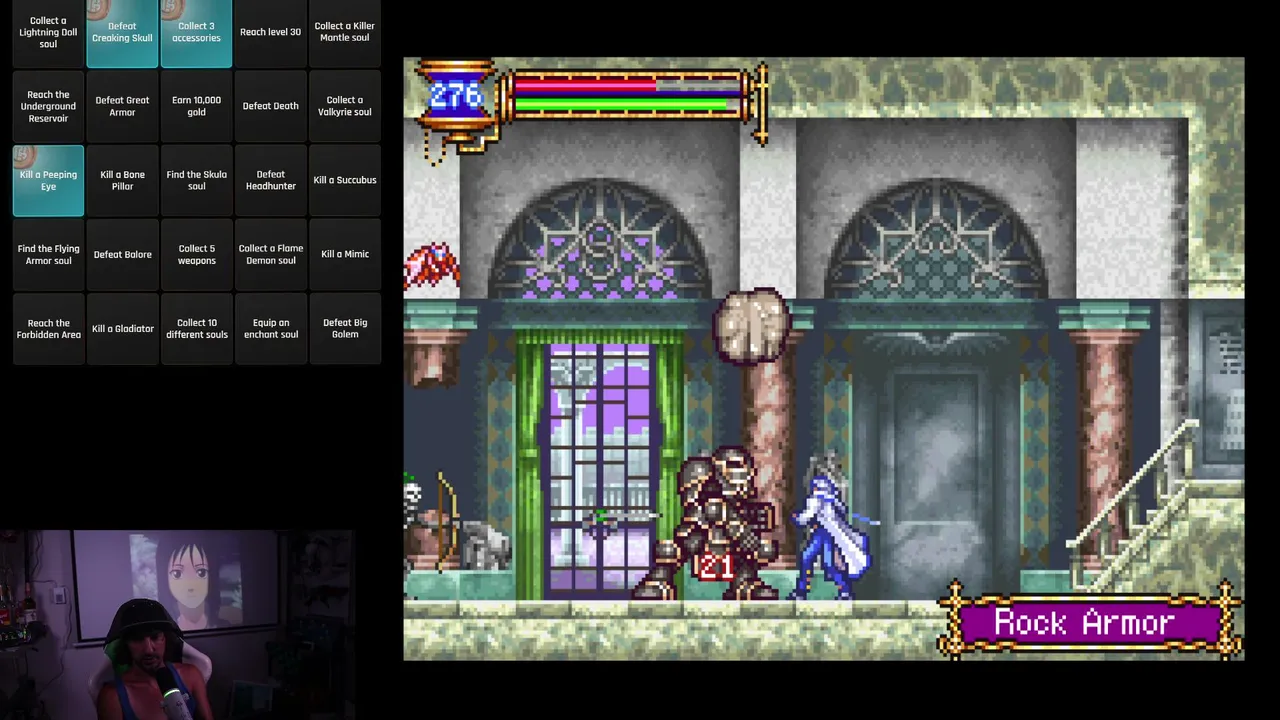
Task: Mark the Find the Skula soul goal
Action: point(196,180)
